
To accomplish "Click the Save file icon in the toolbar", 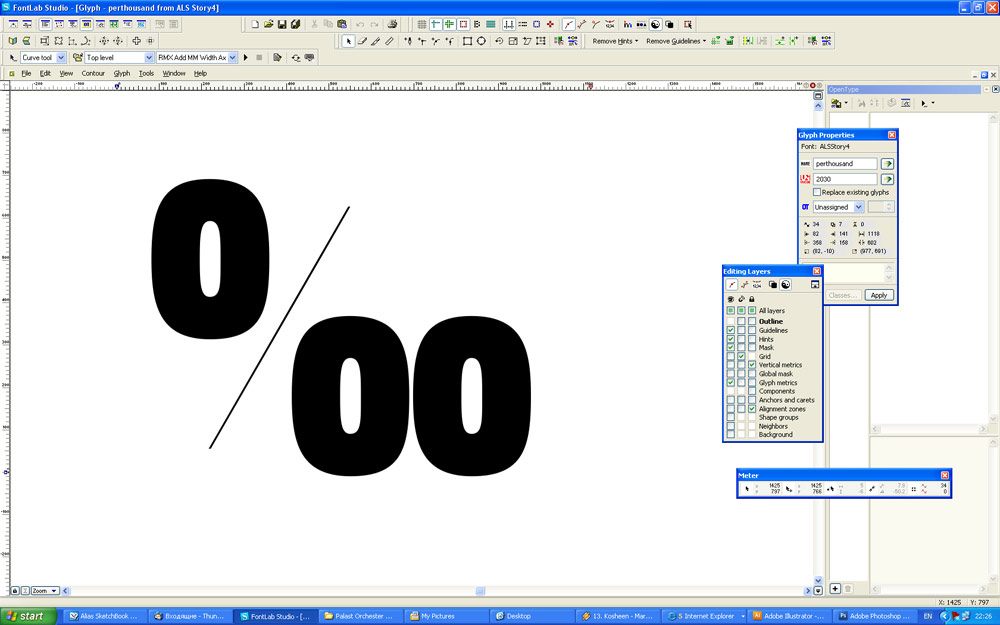I will coord(282,24).
